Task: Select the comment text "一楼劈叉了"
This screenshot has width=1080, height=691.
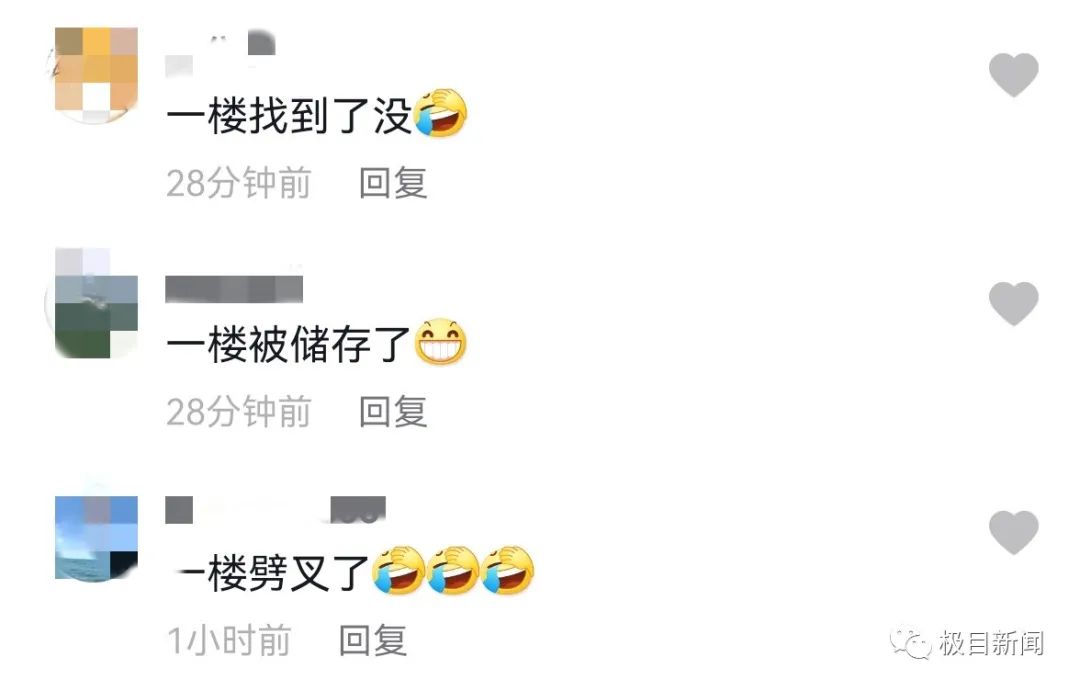Action: point(268,573)
